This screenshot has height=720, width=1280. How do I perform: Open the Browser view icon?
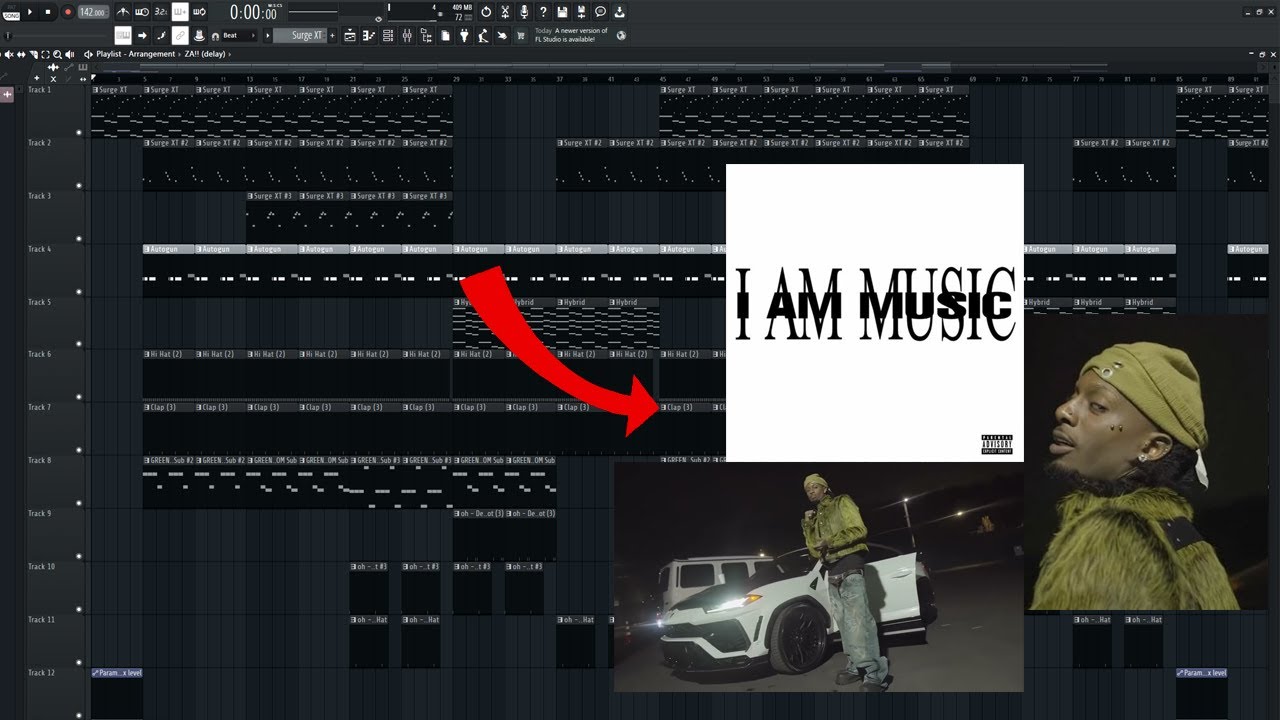pyautogui.click(x=426, y=35)
